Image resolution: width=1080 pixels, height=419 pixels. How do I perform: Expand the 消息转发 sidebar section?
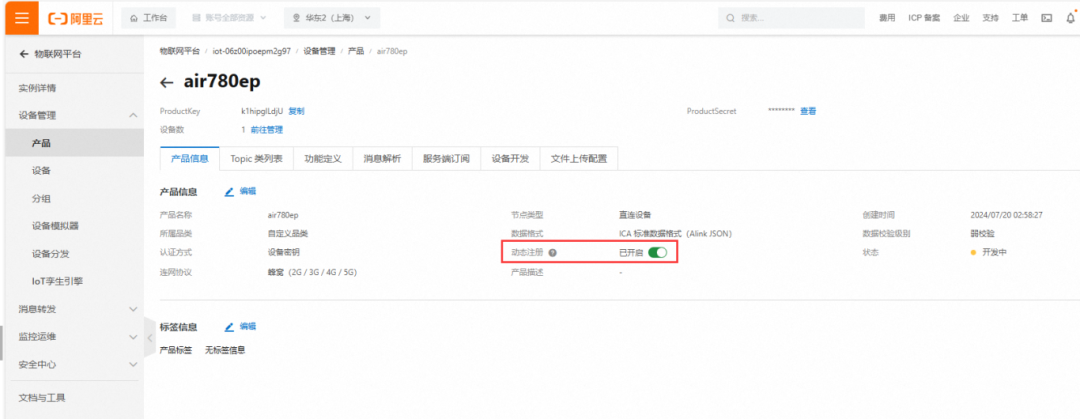tap(74, 309)
